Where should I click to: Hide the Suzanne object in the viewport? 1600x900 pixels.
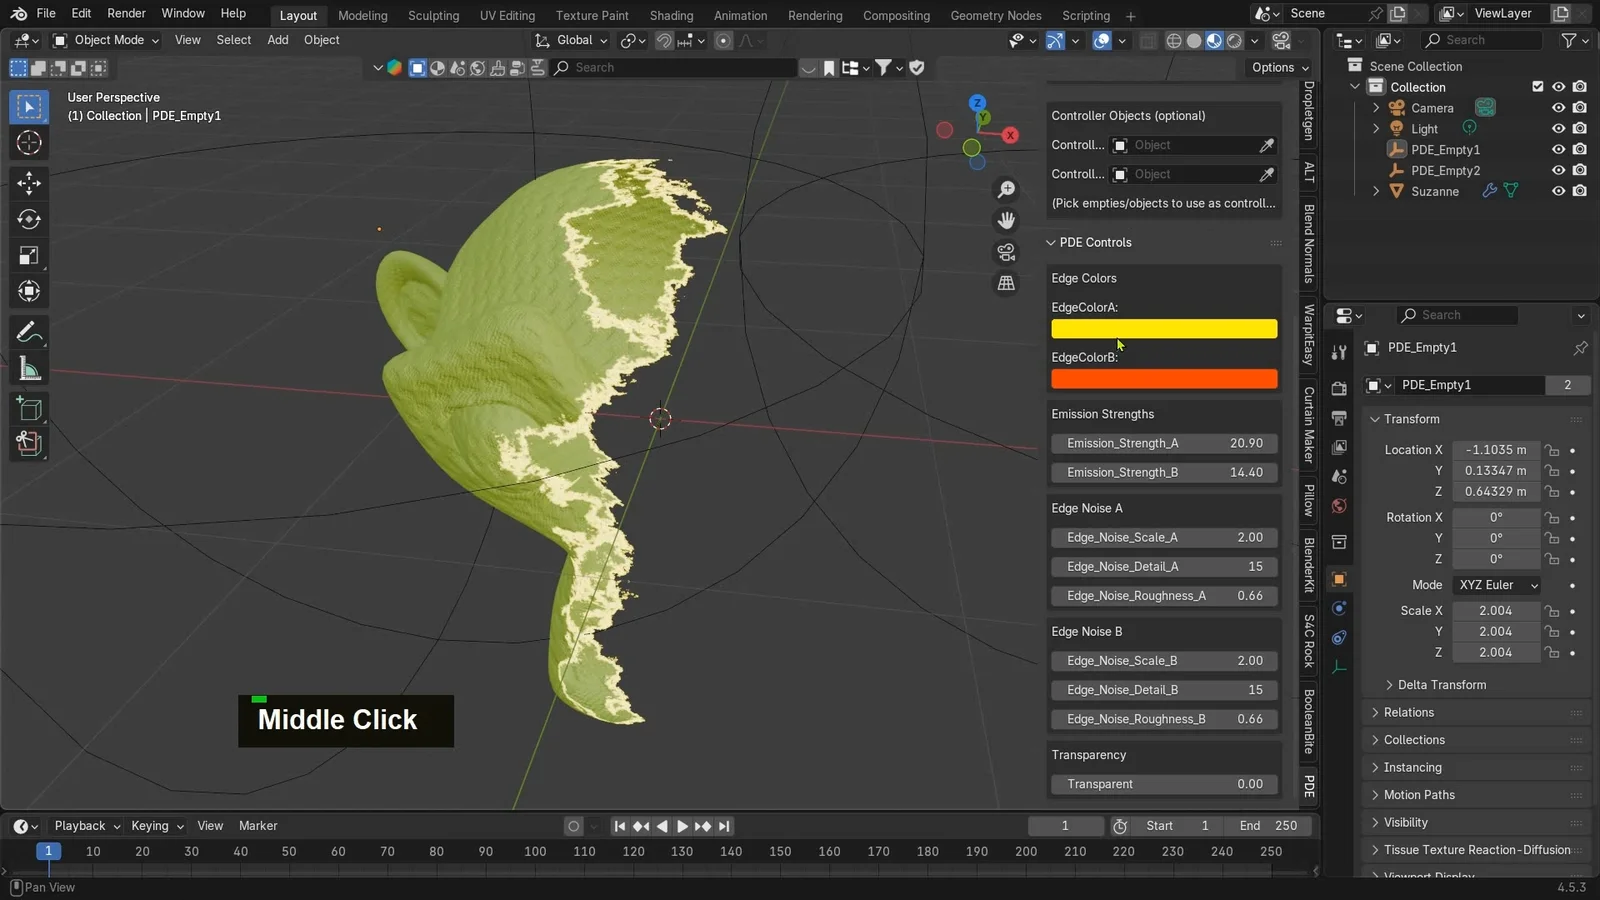(1557, 191)
